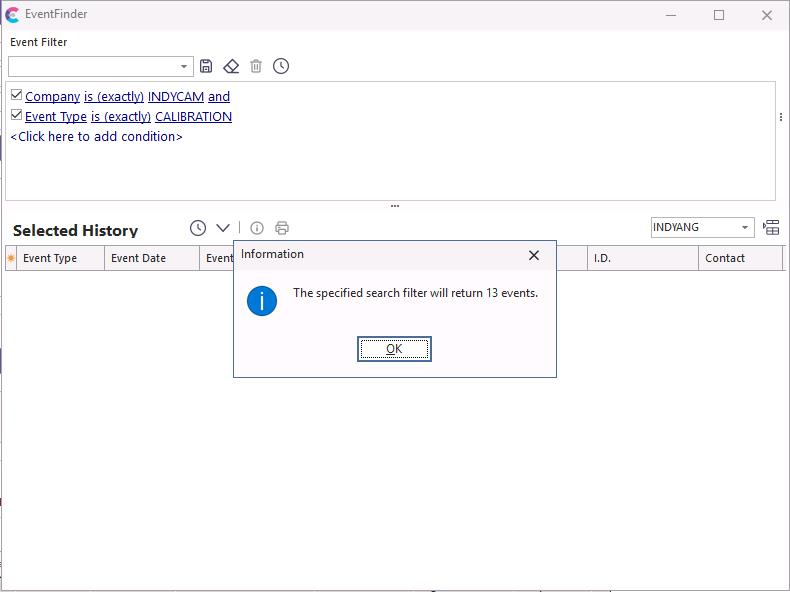Screen dimensions: 790x592
Task: Open the Event Filter combo box dropdown
Action: click(x=184, y=67)
